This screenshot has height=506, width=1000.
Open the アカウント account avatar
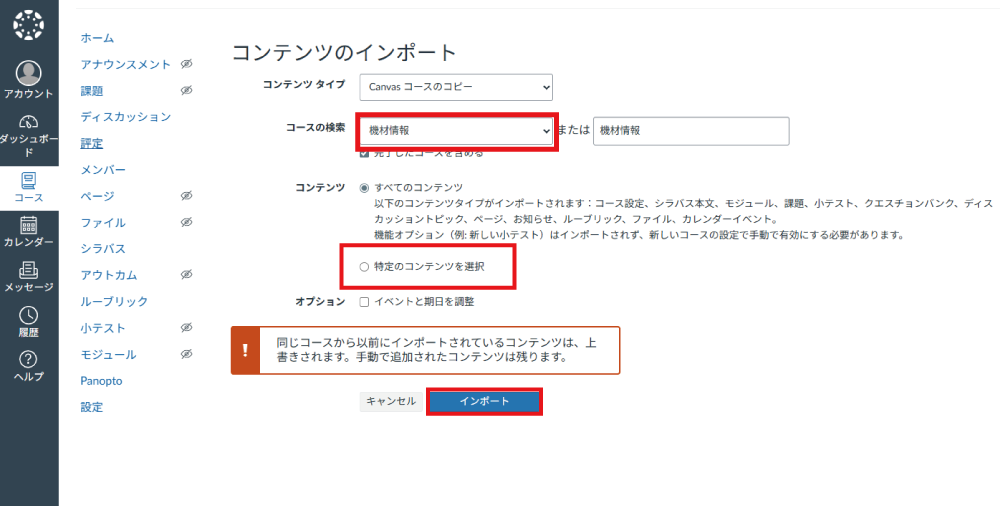tap(29, 74)
